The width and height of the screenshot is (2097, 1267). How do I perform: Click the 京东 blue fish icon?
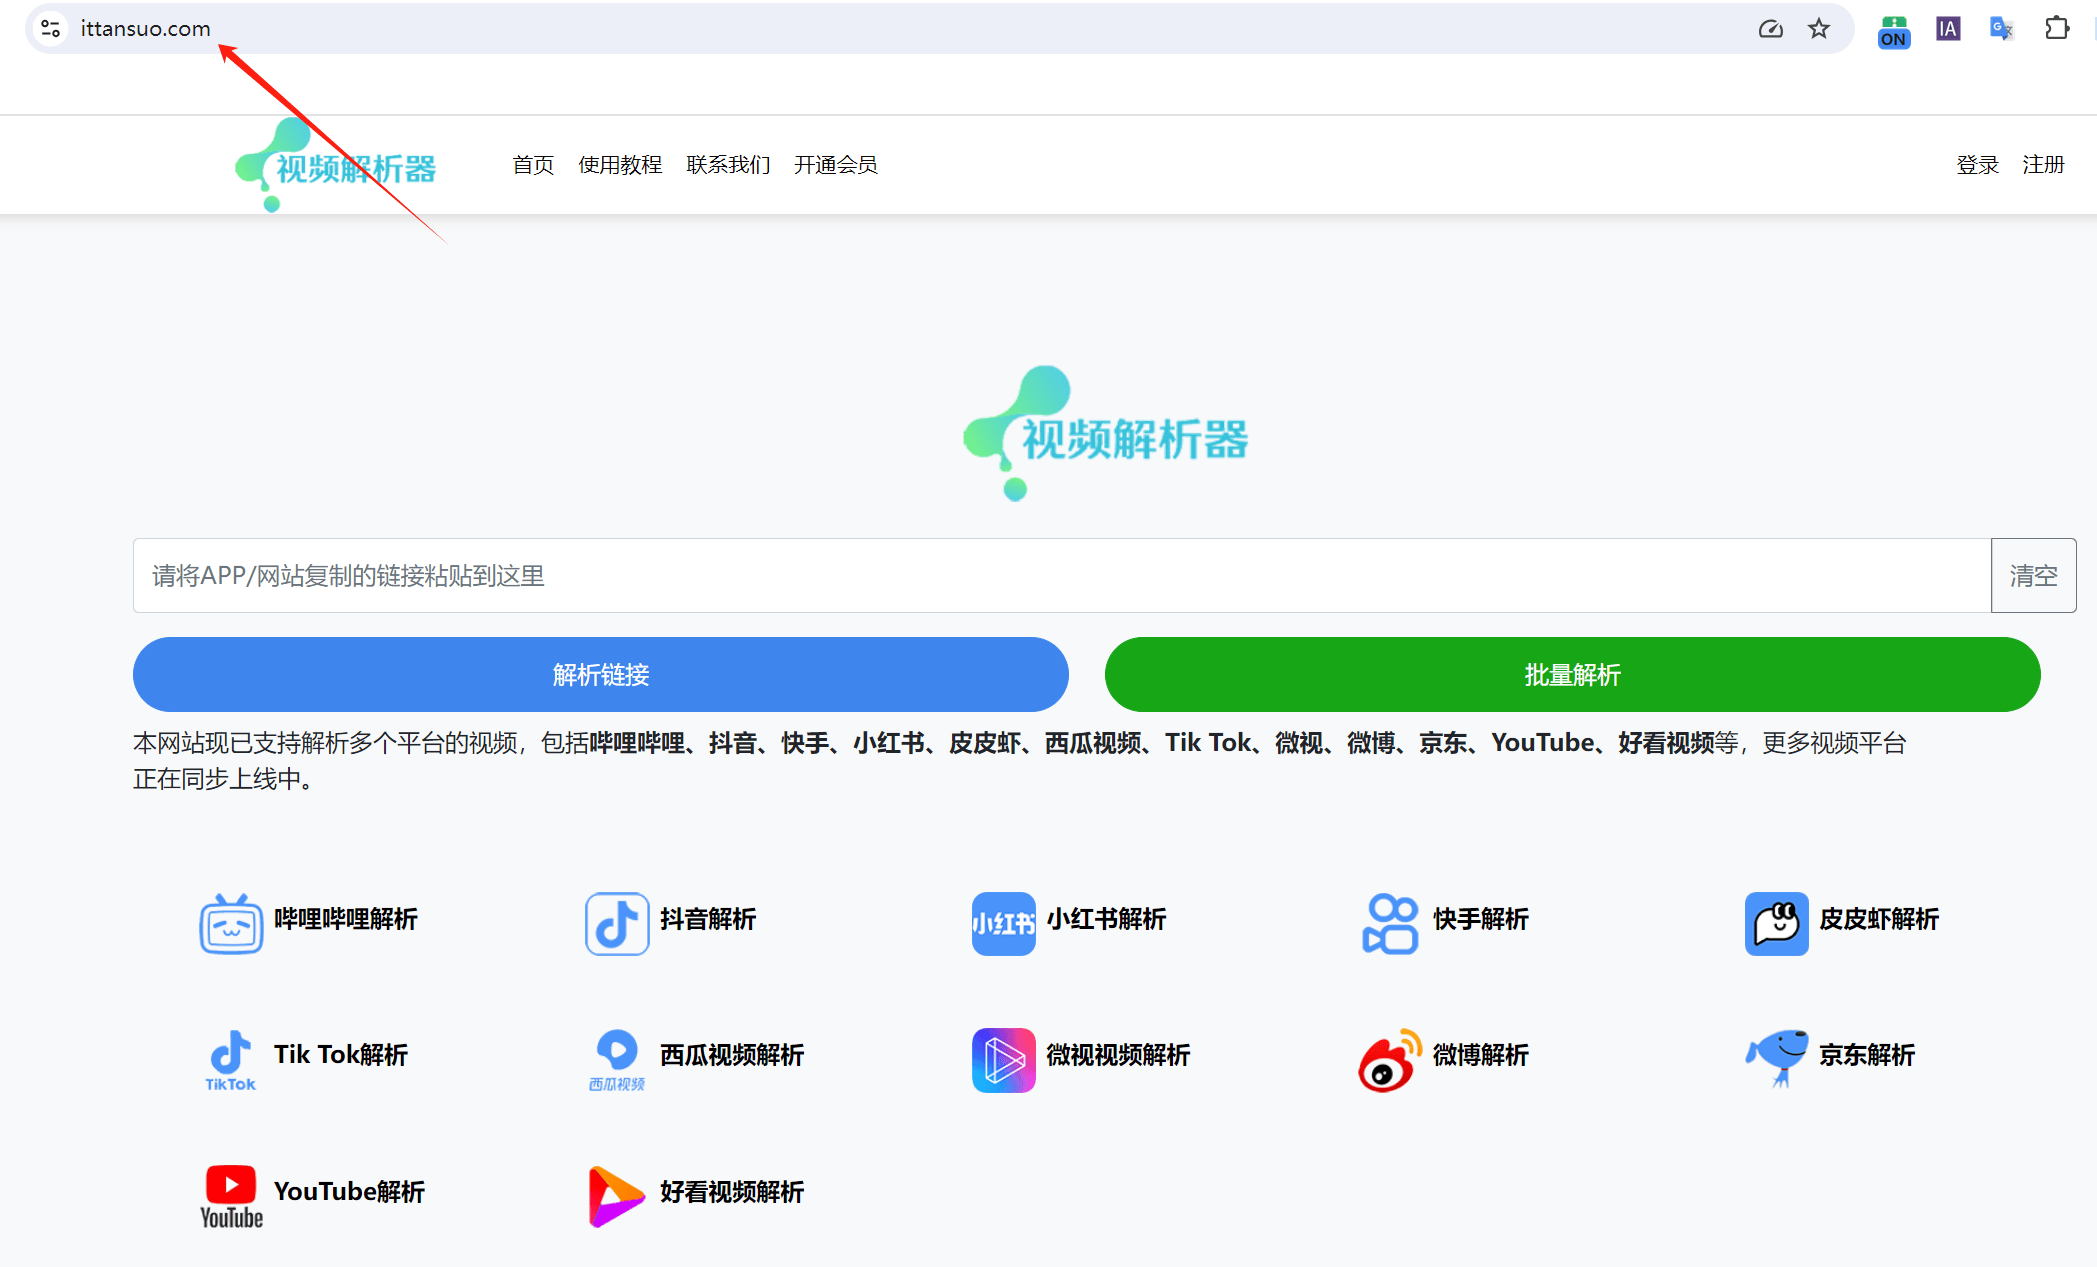pyautogui.click(x=1777, y=1058)
